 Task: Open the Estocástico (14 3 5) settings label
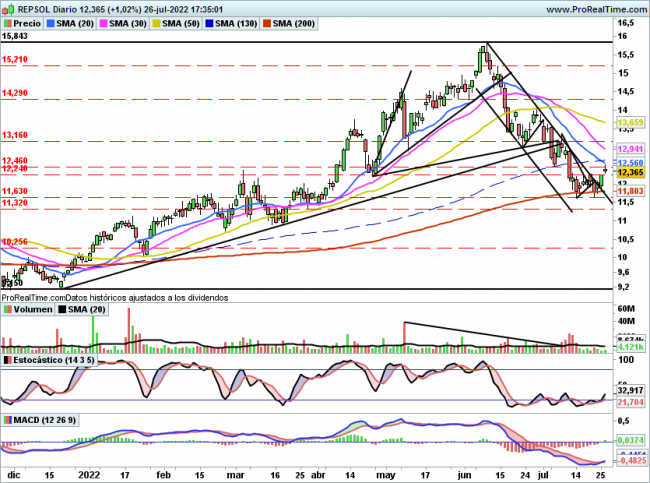point(49,360)
